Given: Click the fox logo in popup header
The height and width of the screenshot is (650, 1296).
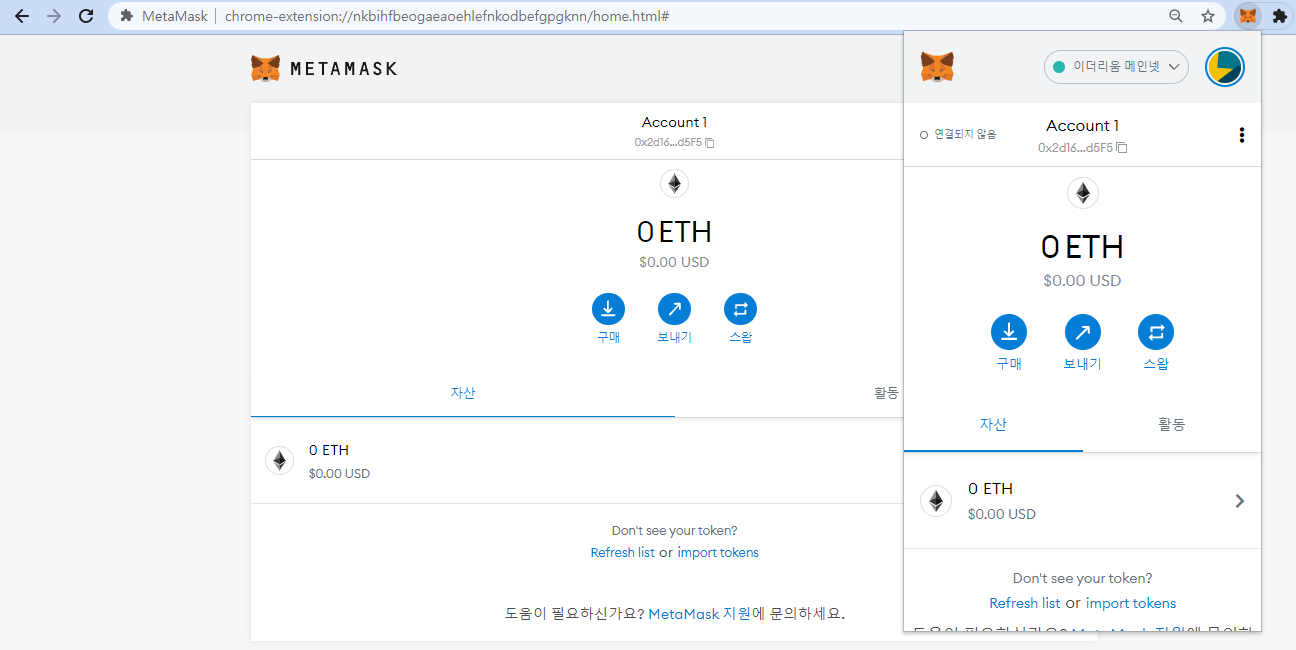Looking at the screenshot, I should point(937,67).
